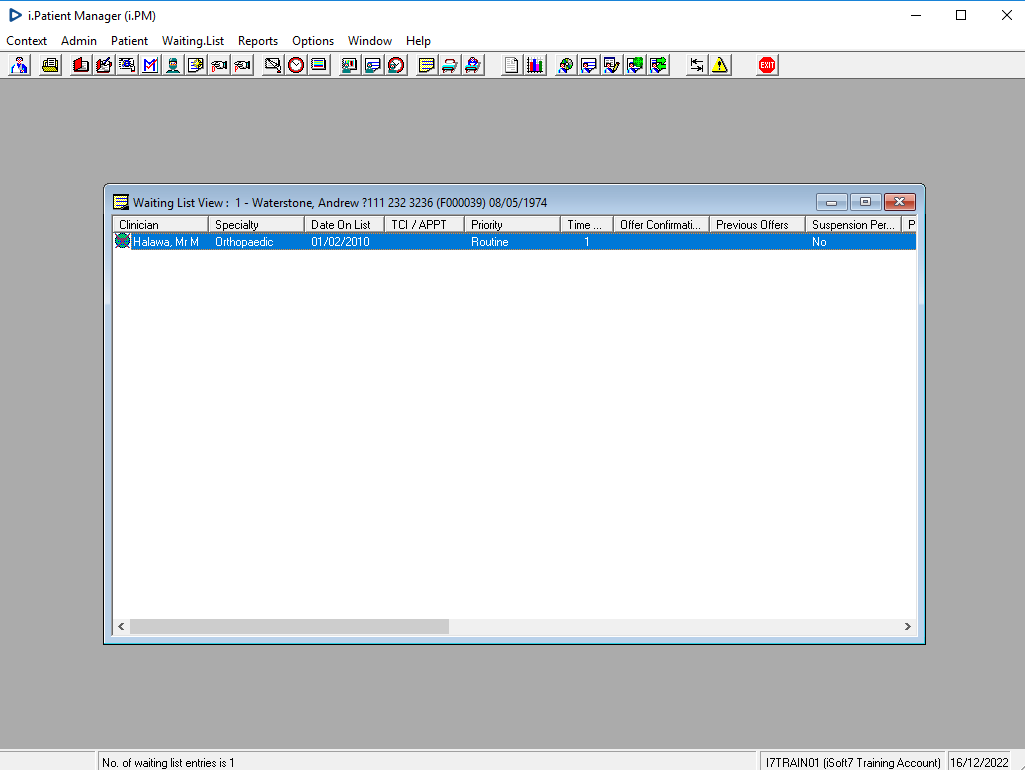Open the Options menu
Image resolution: width=1025 pixels, height=770 pixels.
click(313, 41)
